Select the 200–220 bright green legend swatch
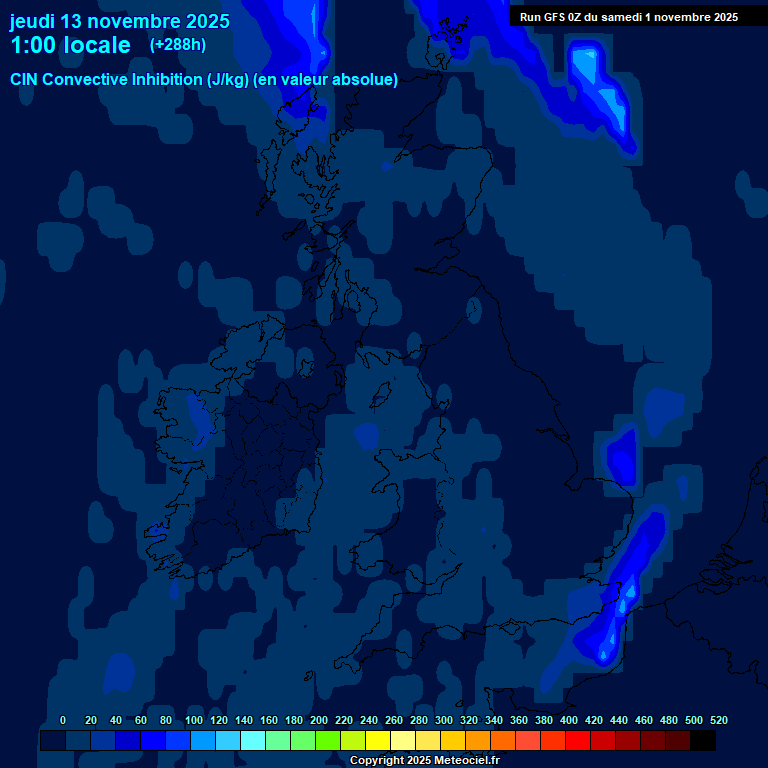Viewport: 768px width, 768px height. pos(328,740)
